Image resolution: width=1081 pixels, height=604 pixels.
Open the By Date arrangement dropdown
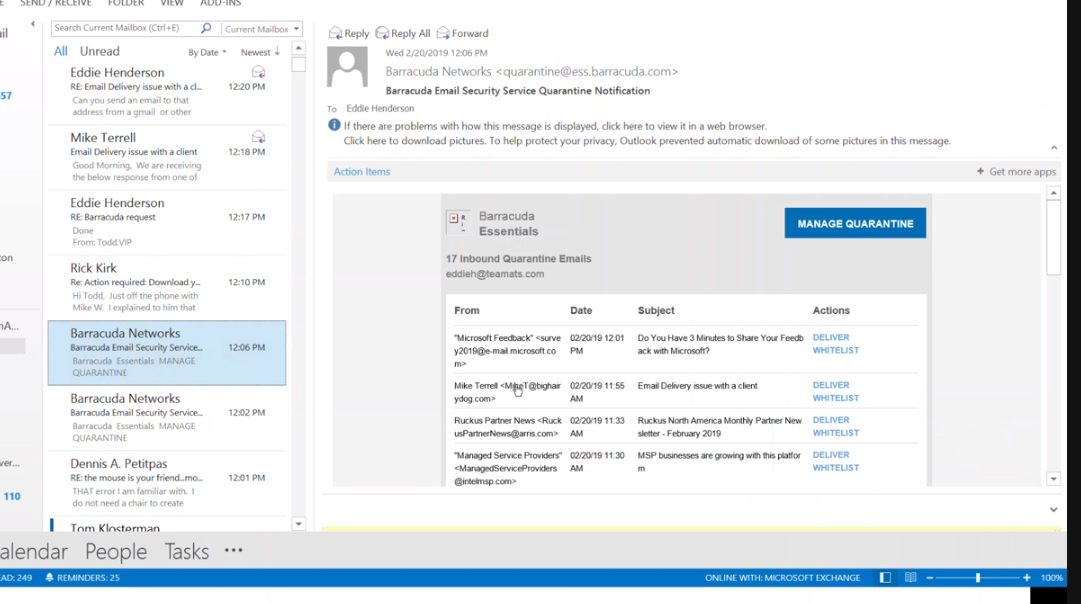coord(207,52)
